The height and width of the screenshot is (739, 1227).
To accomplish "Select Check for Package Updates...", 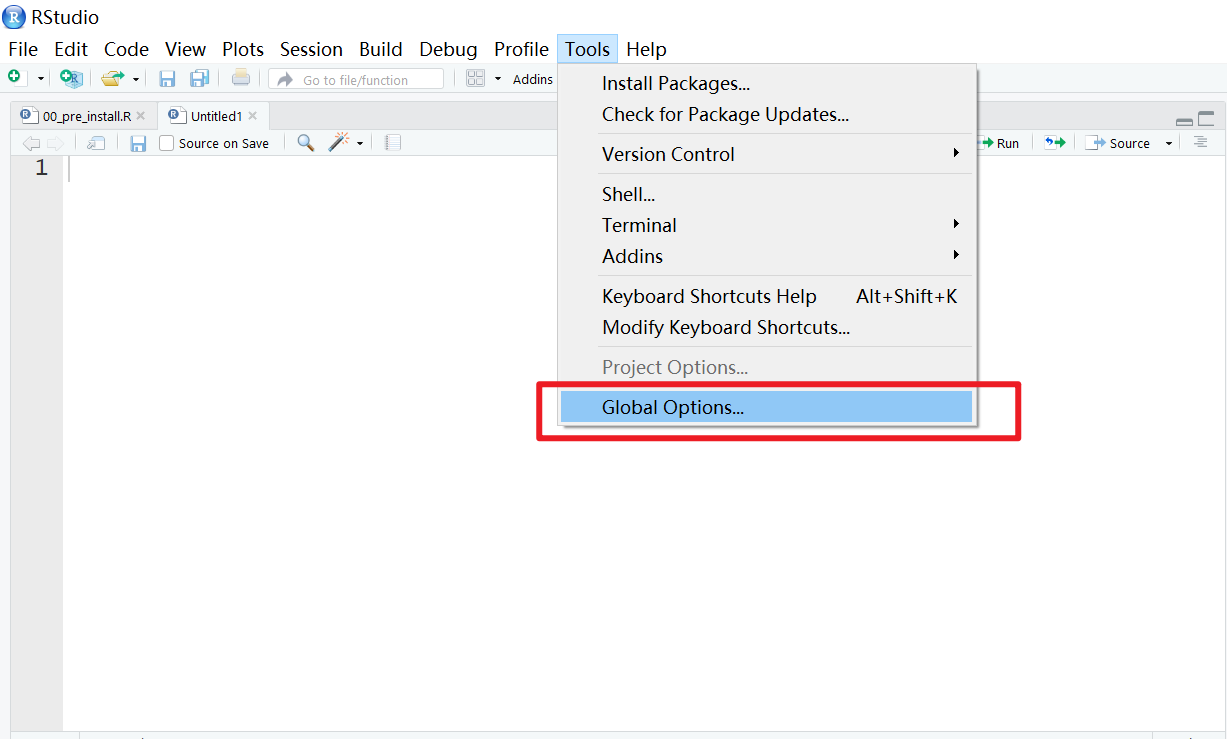I will [x=767, y=115].
